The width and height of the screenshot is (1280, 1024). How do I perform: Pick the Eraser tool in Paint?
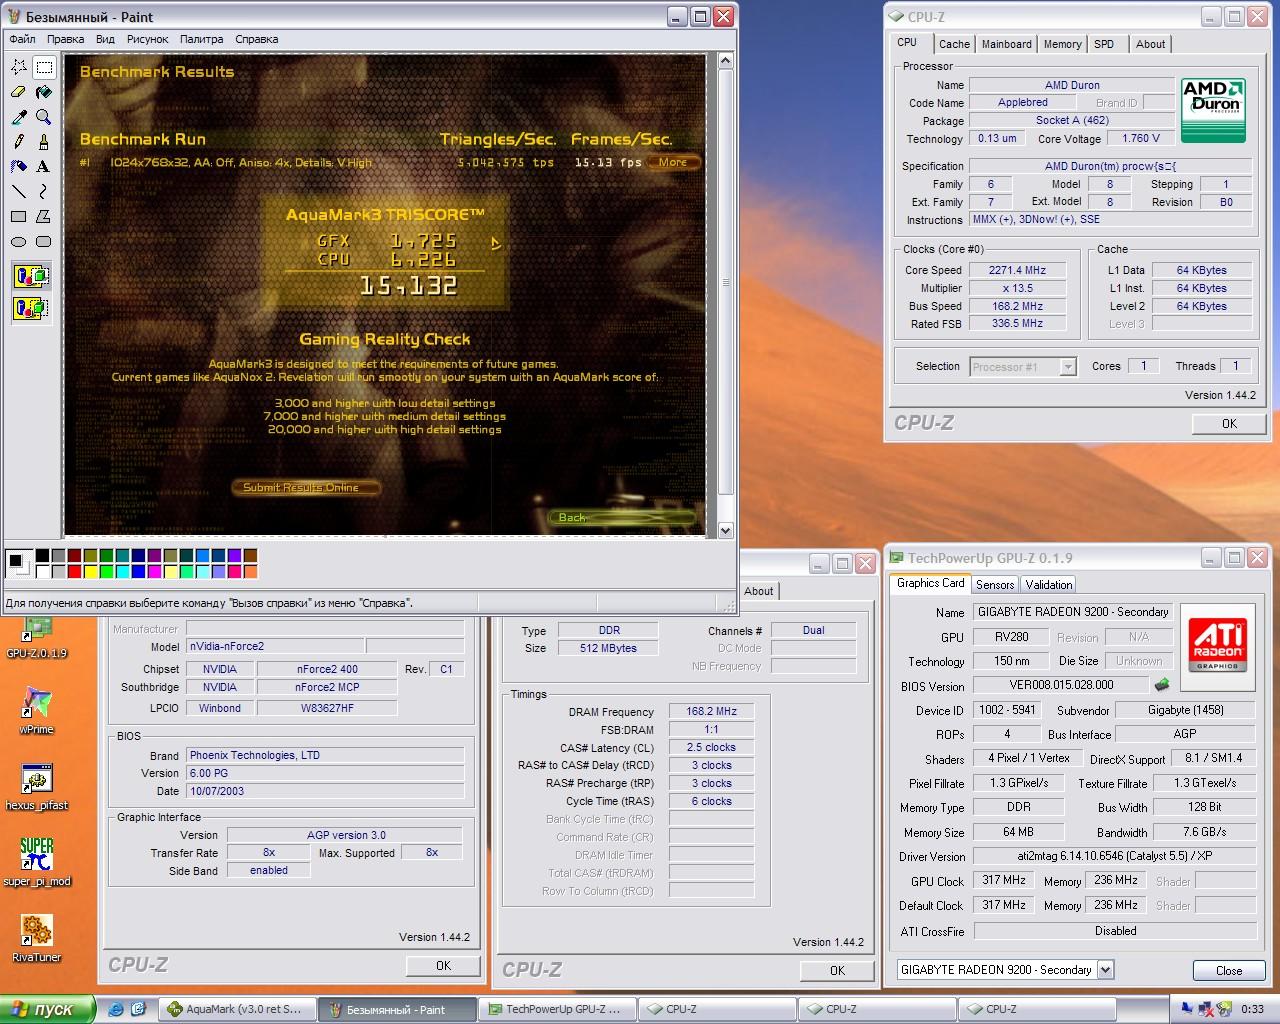19,92
